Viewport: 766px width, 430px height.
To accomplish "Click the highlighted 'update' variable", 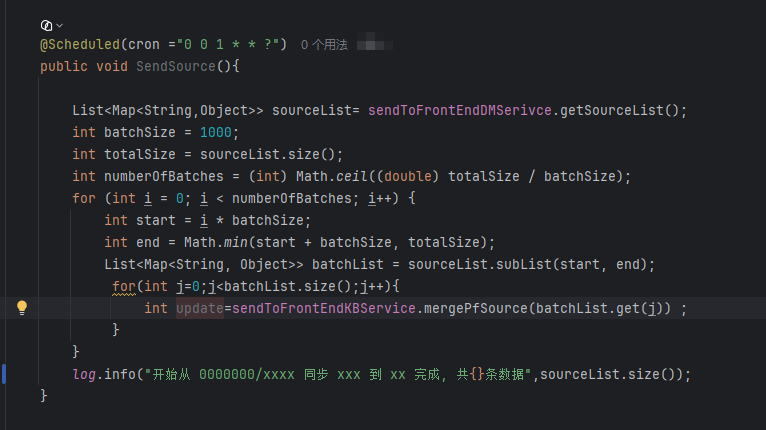I will (x=200, y=308).
